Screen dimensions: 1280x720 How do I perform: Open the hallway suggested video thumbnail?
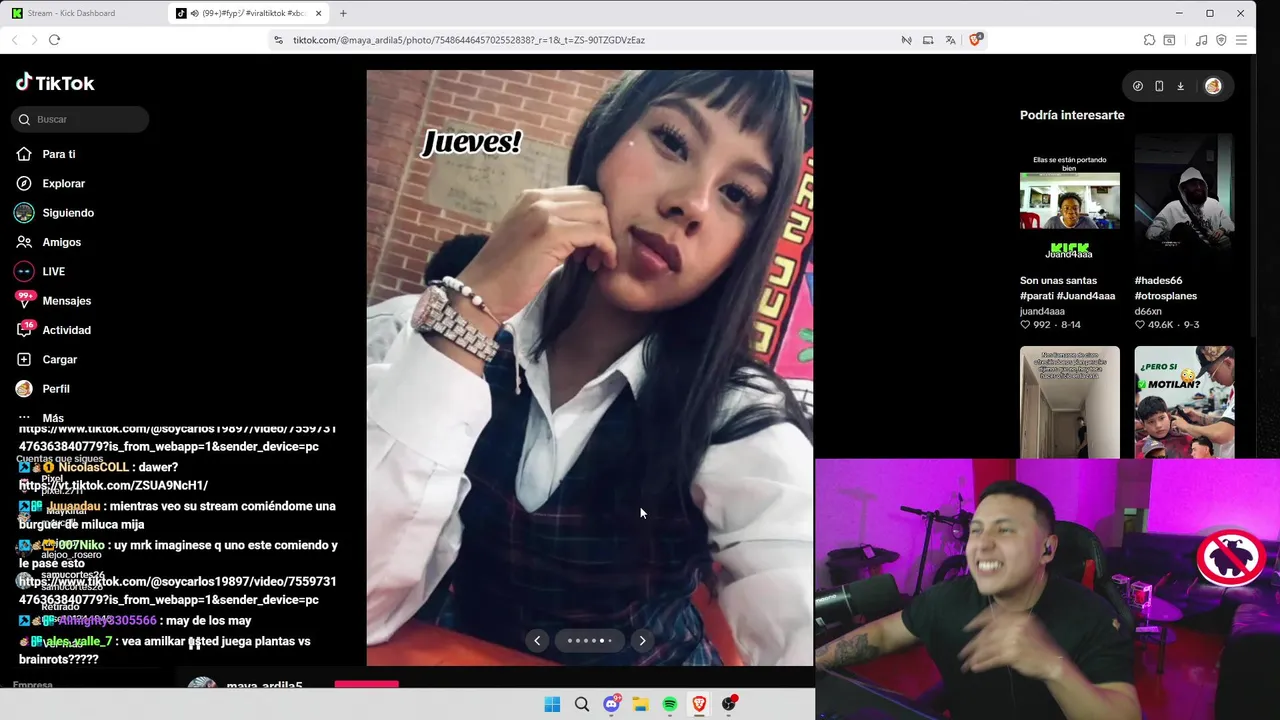pyautogui.click(x=1070, y=402)
